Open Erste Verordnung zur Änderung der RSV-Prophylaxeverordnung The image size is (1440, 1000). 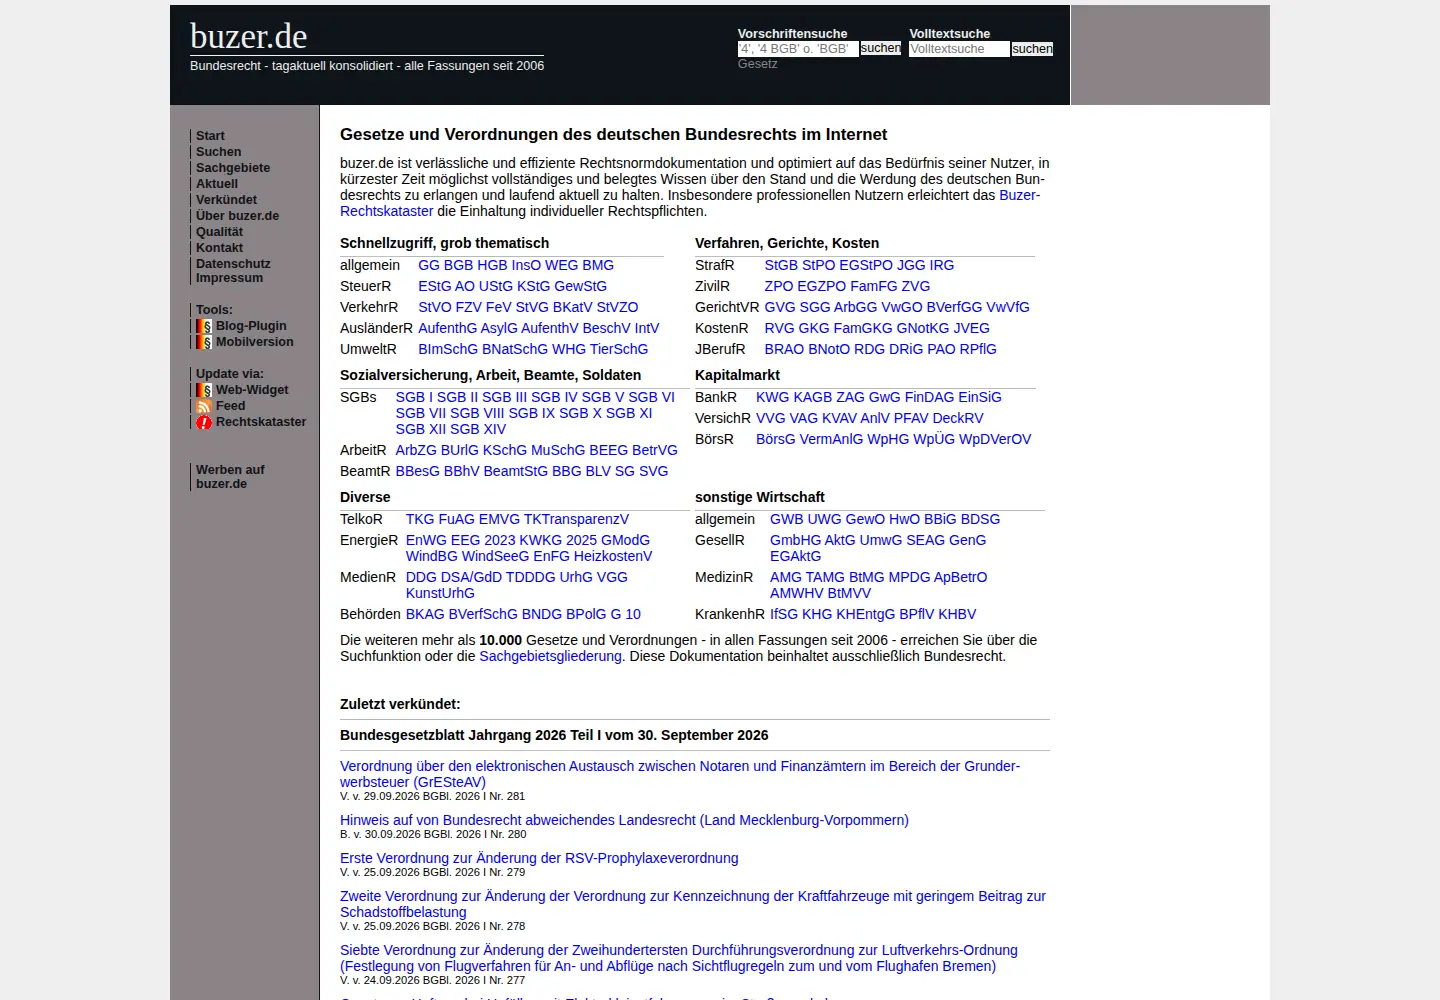[x=539, y=858]
